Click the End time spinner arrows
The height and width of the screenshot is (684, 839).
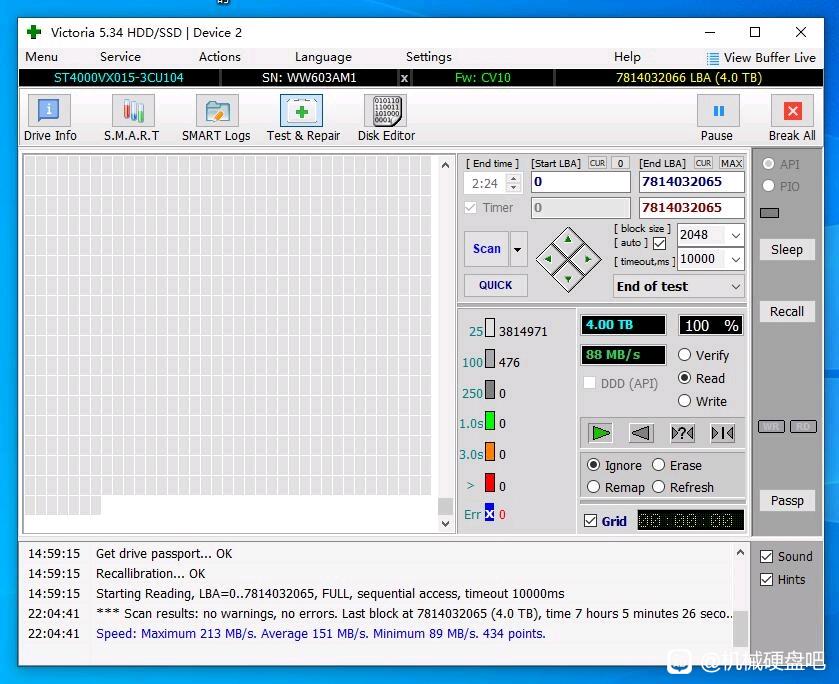point(513,184)
